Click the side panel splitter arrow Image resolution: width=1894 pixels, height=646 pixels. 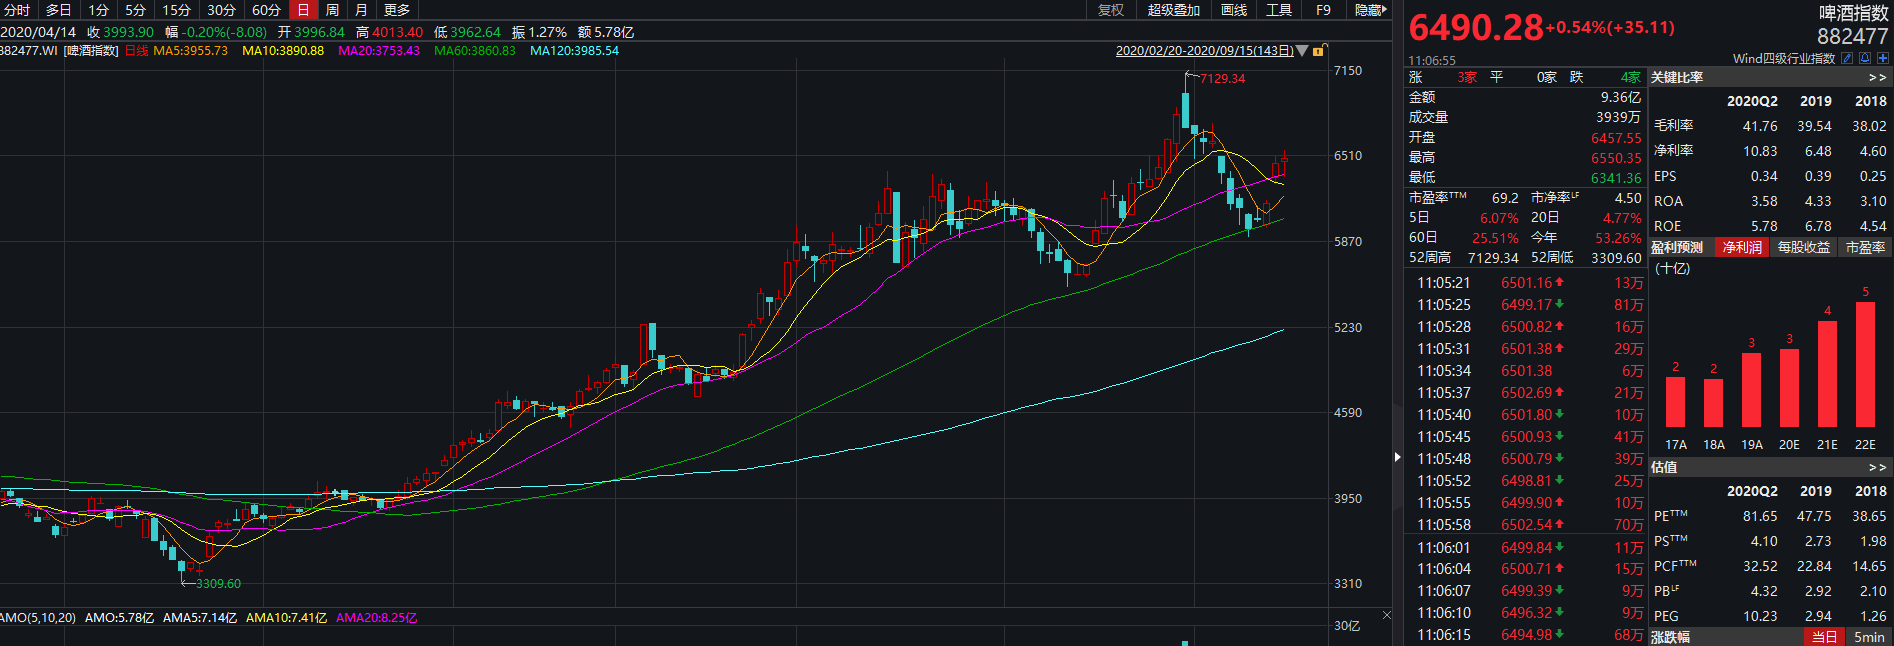[1397, 457]
